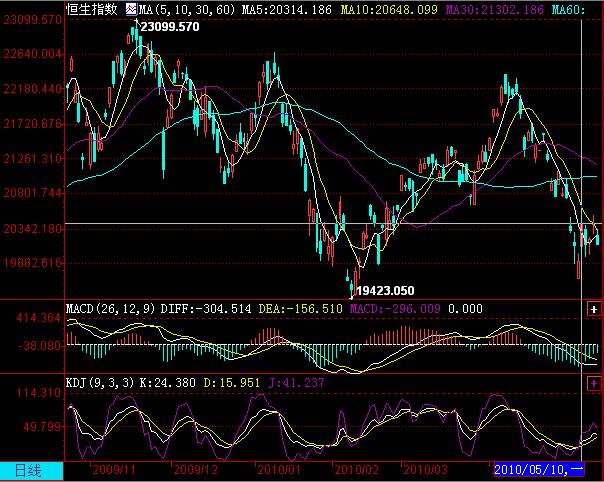Click the 21261.310 price axis label

[x=32, y=158]
